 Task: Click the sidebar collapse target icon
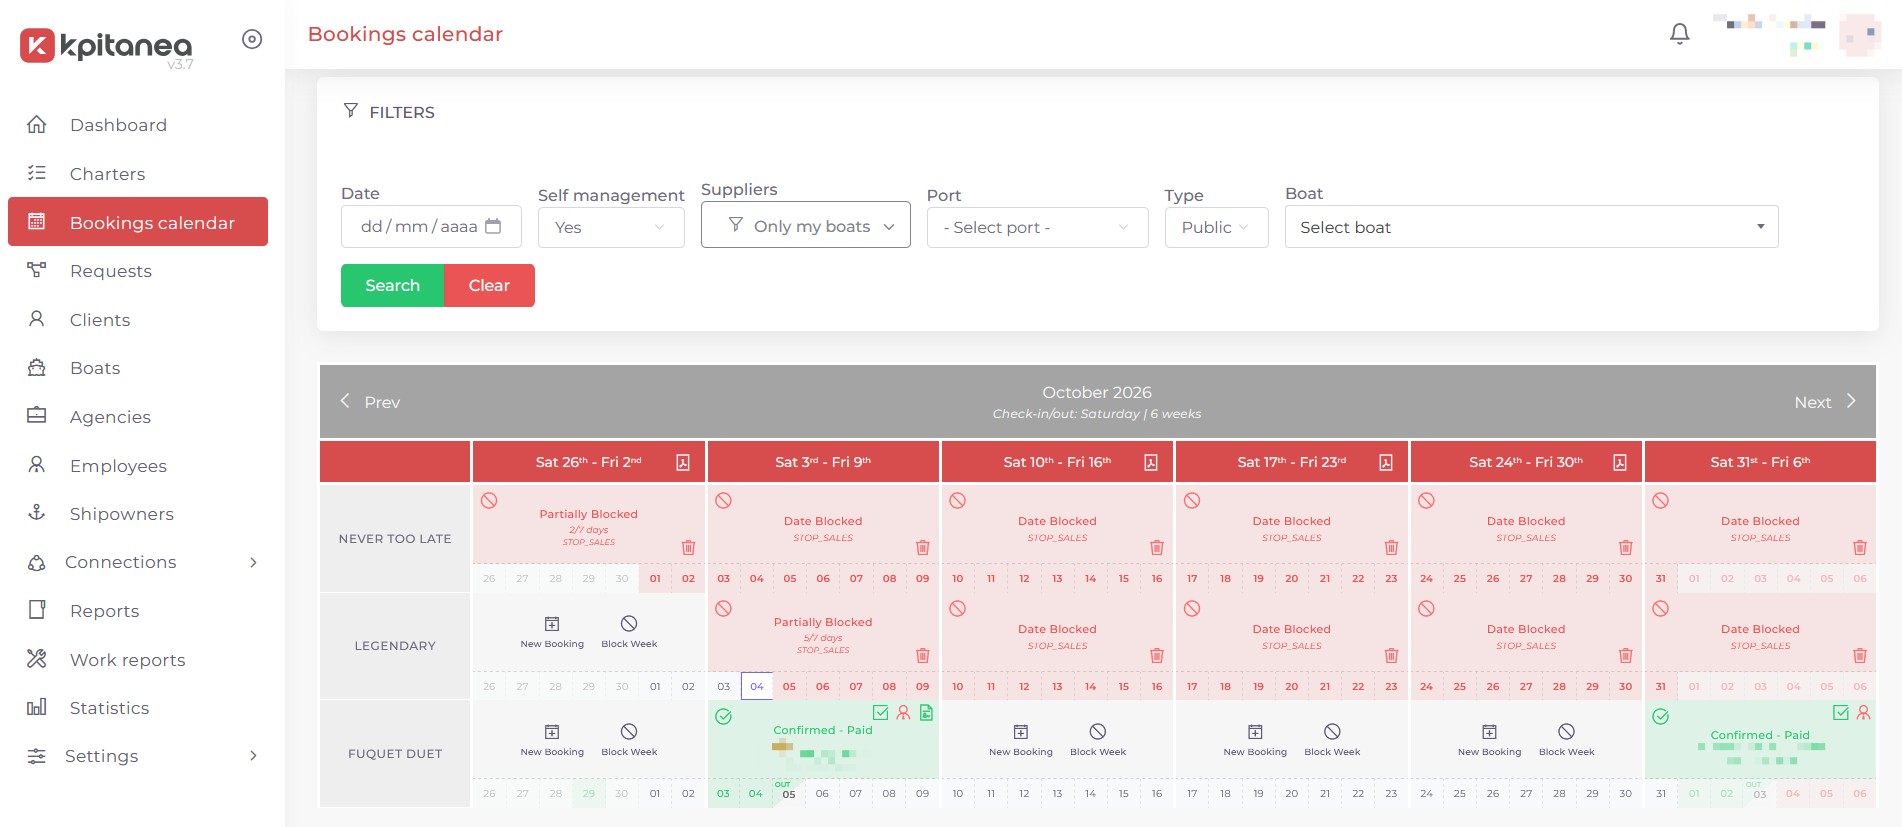(x=252, y=39)
